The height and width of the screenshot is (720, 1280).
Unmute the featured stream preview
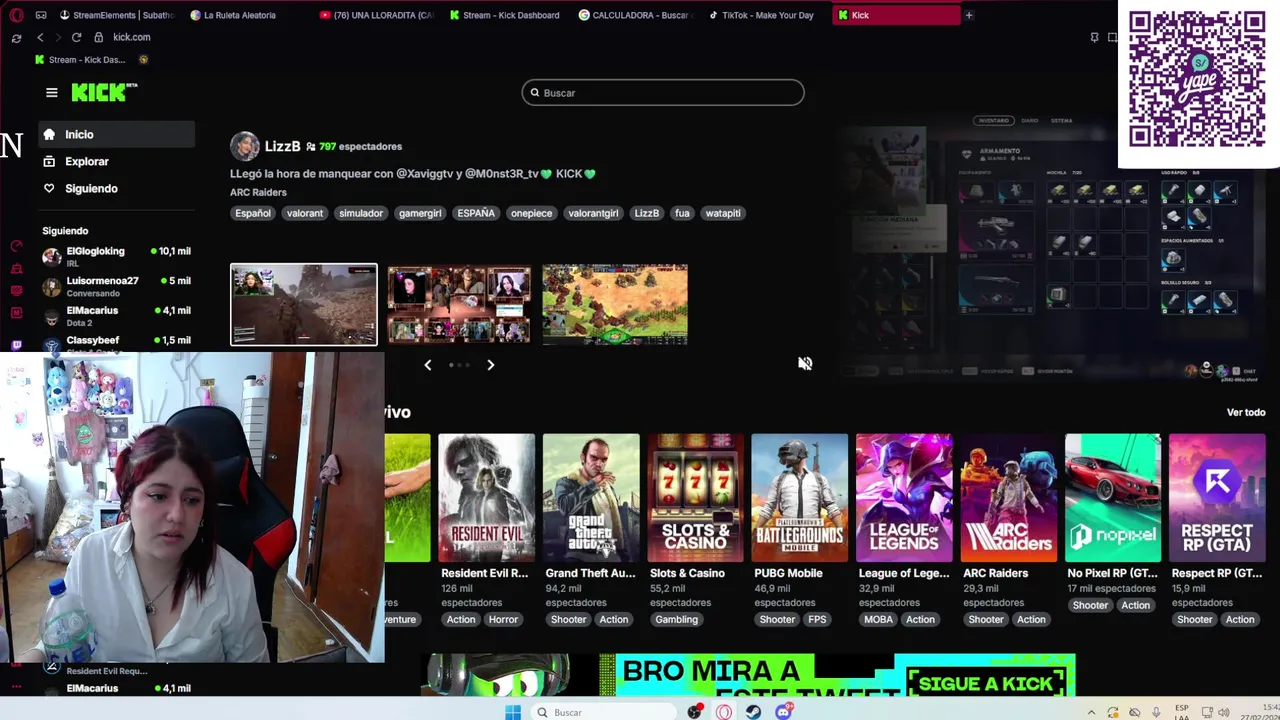[x=805, y=363]
